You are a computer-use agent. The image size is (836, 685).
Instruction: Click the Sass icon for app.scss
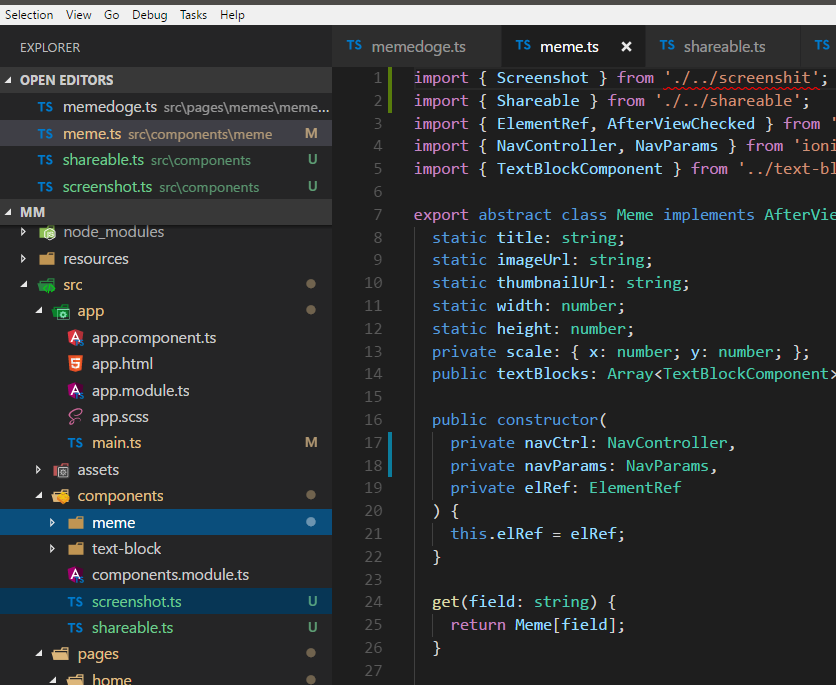click(x=74, y=416)
